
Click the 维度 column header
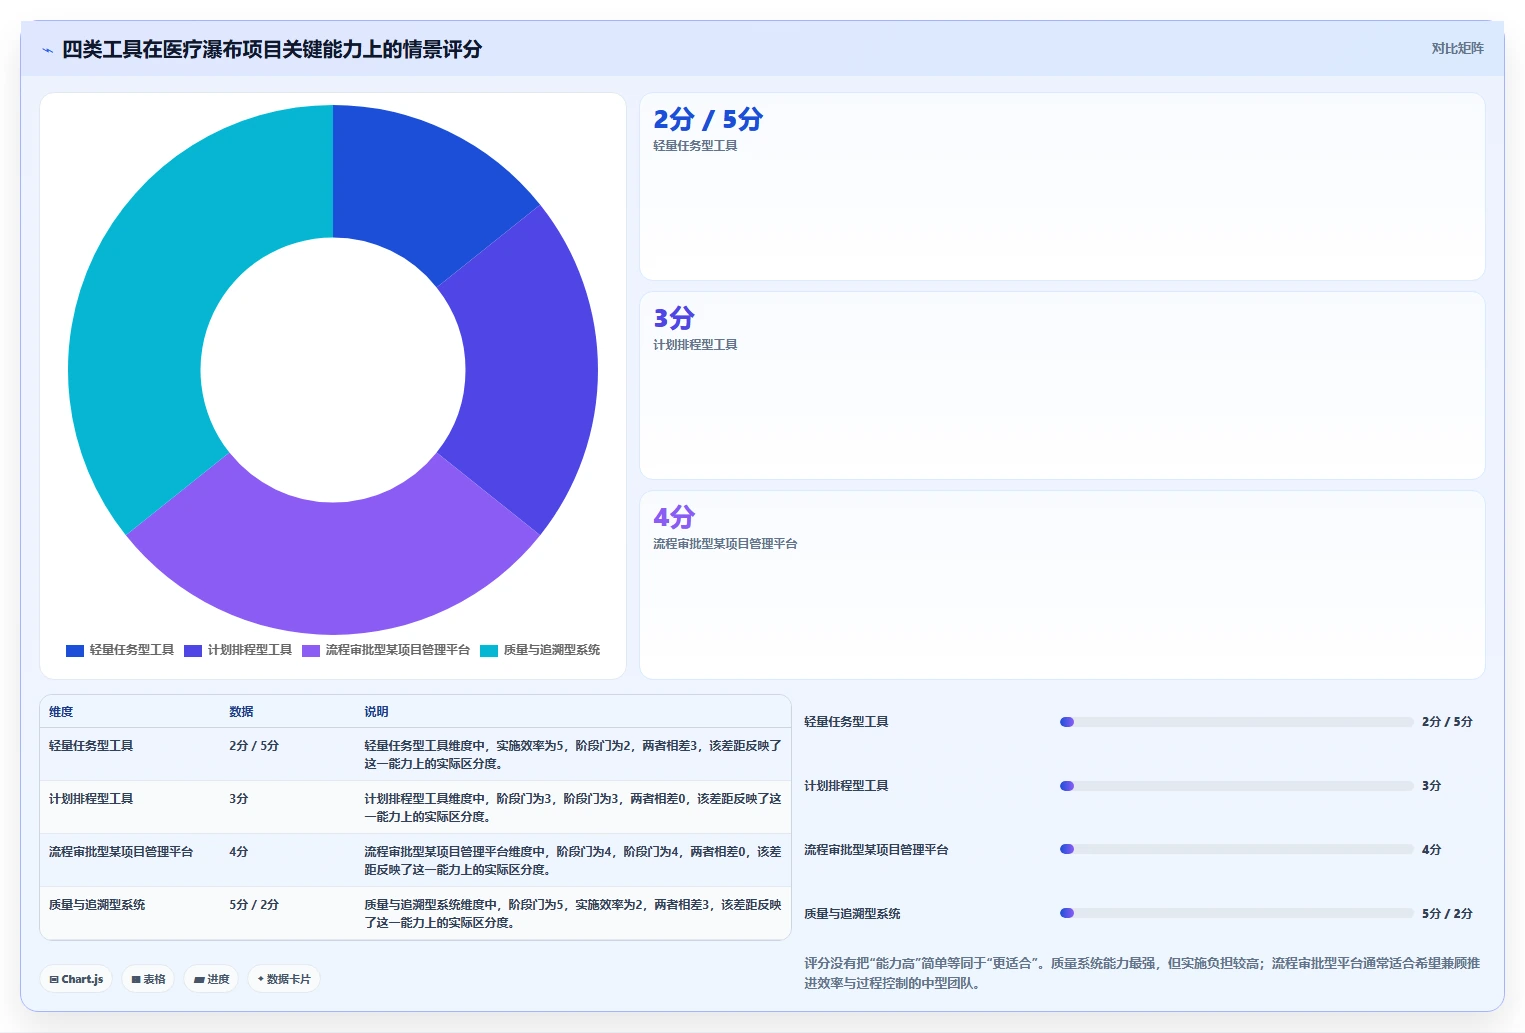pos(61,712)
